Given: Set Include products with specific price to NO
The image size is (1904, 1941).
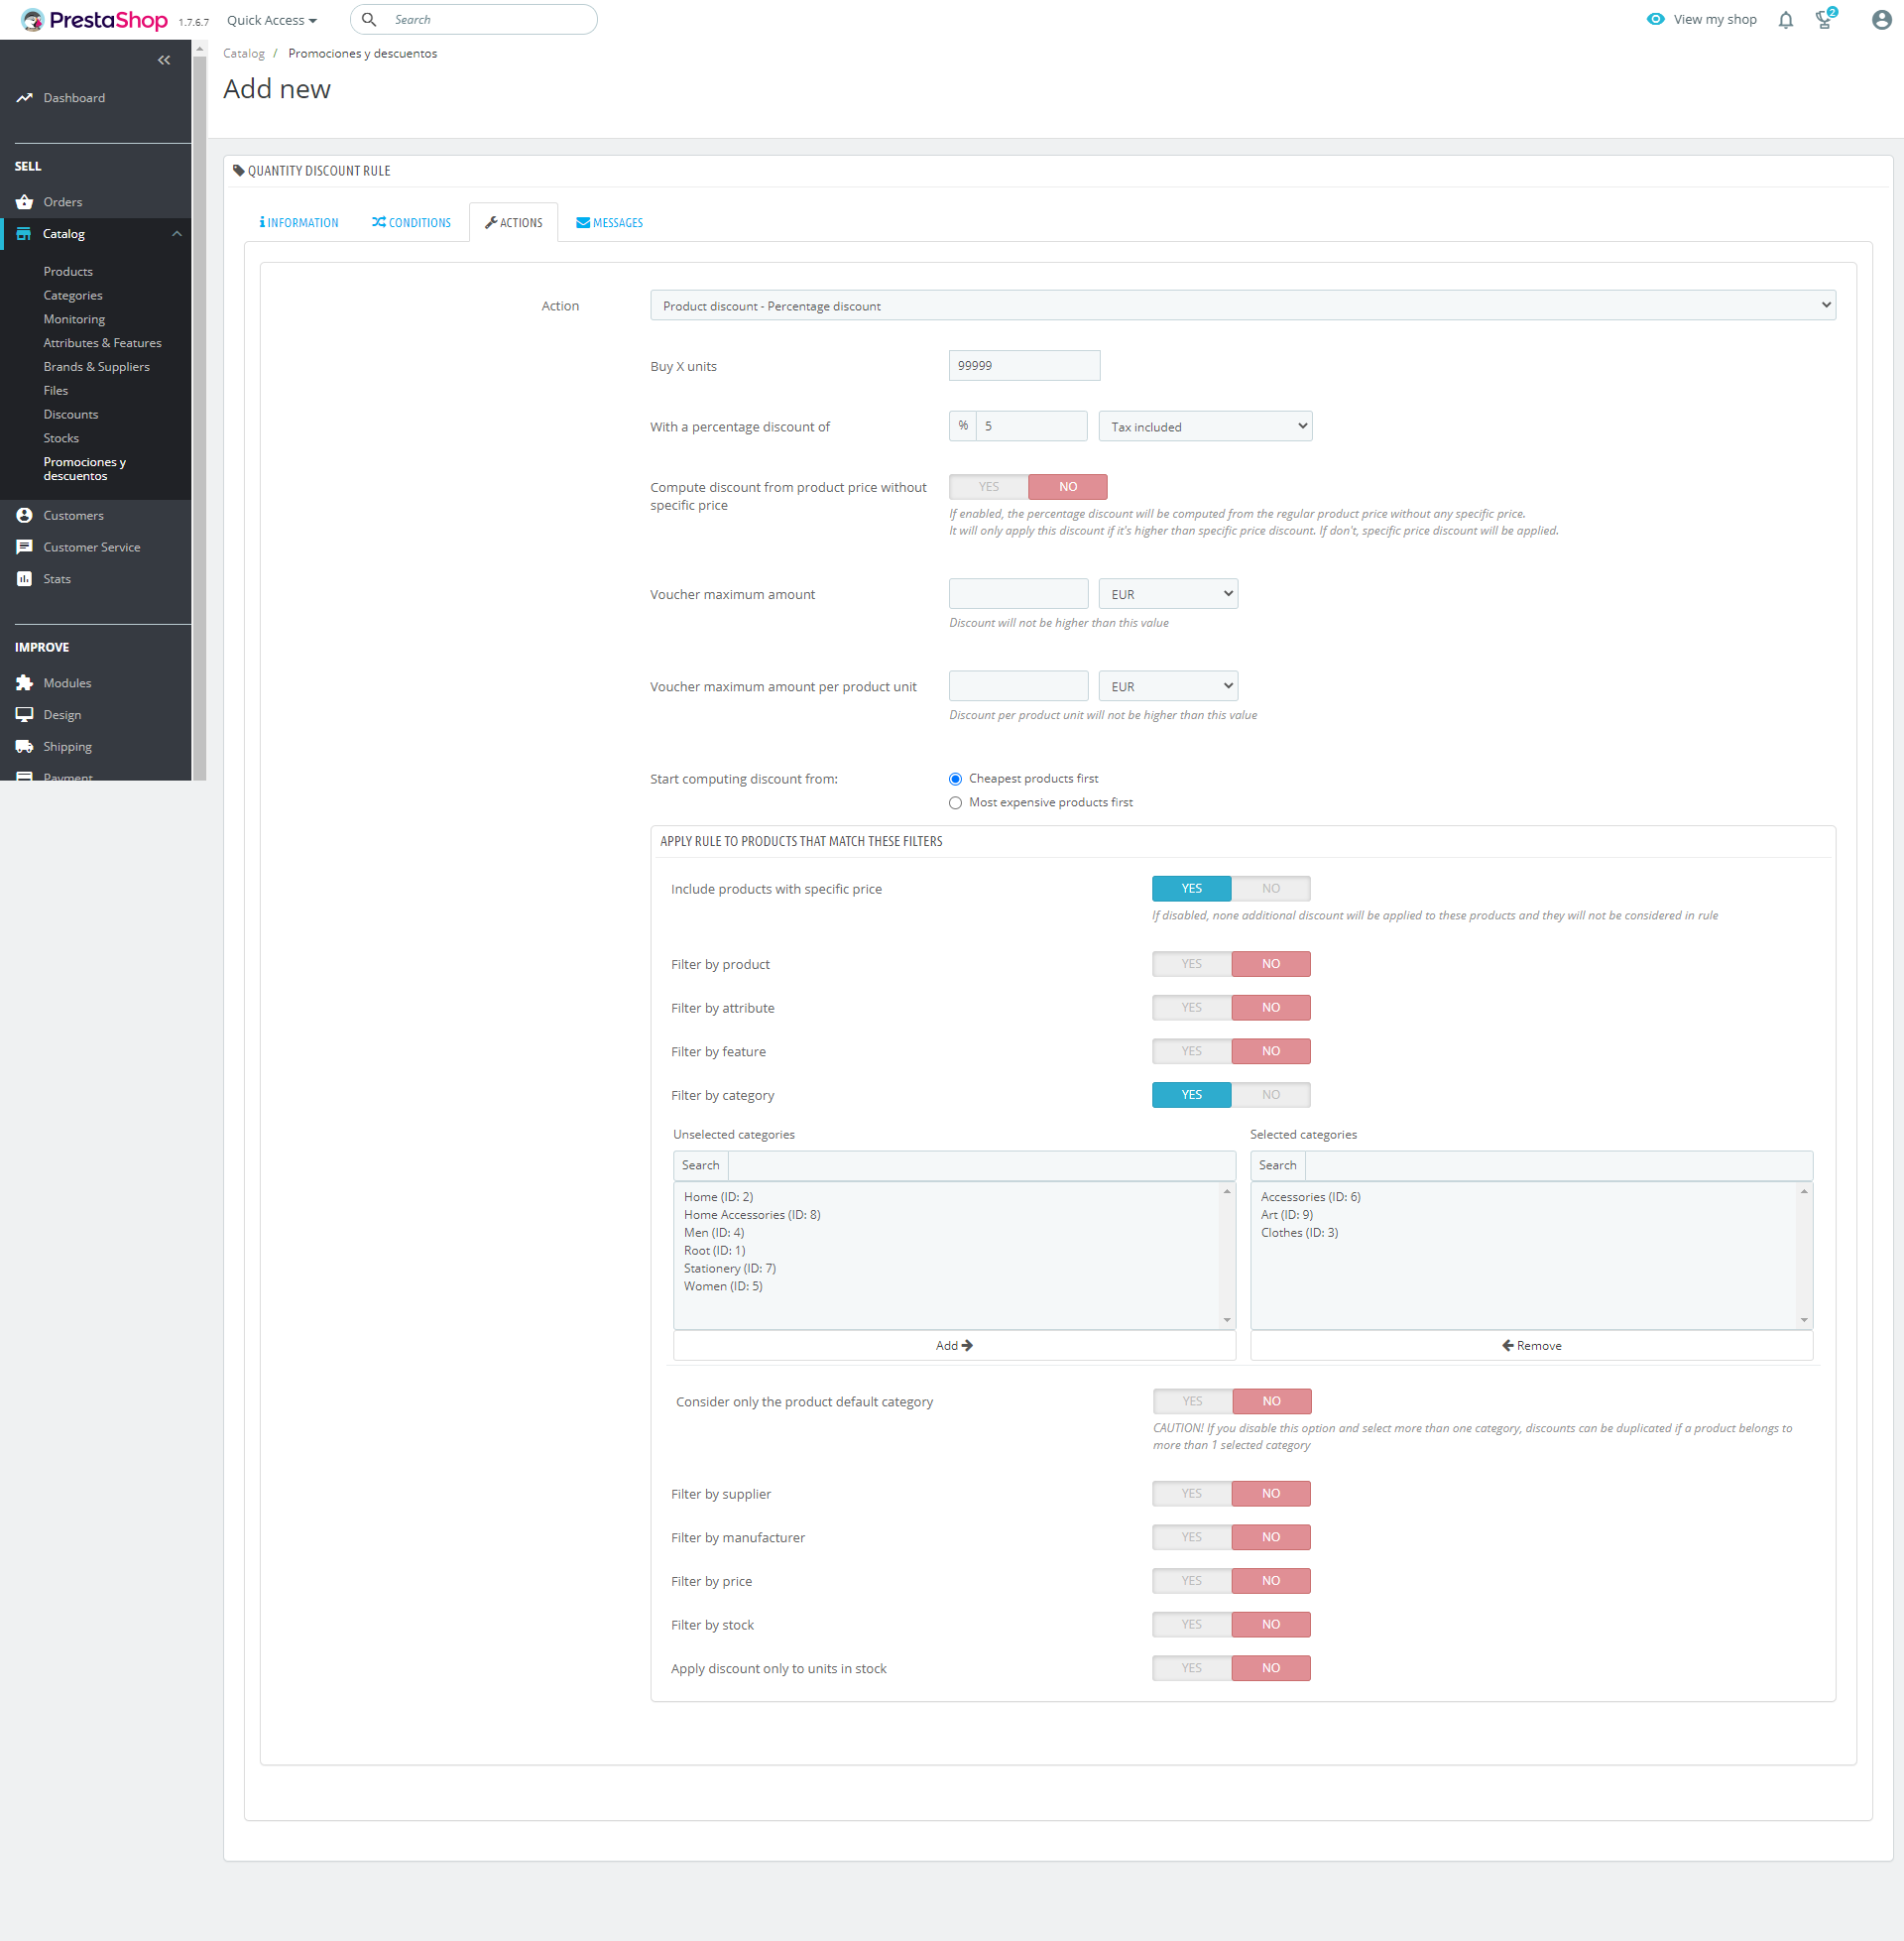Looking at the screenshot, I should 1270,888.
